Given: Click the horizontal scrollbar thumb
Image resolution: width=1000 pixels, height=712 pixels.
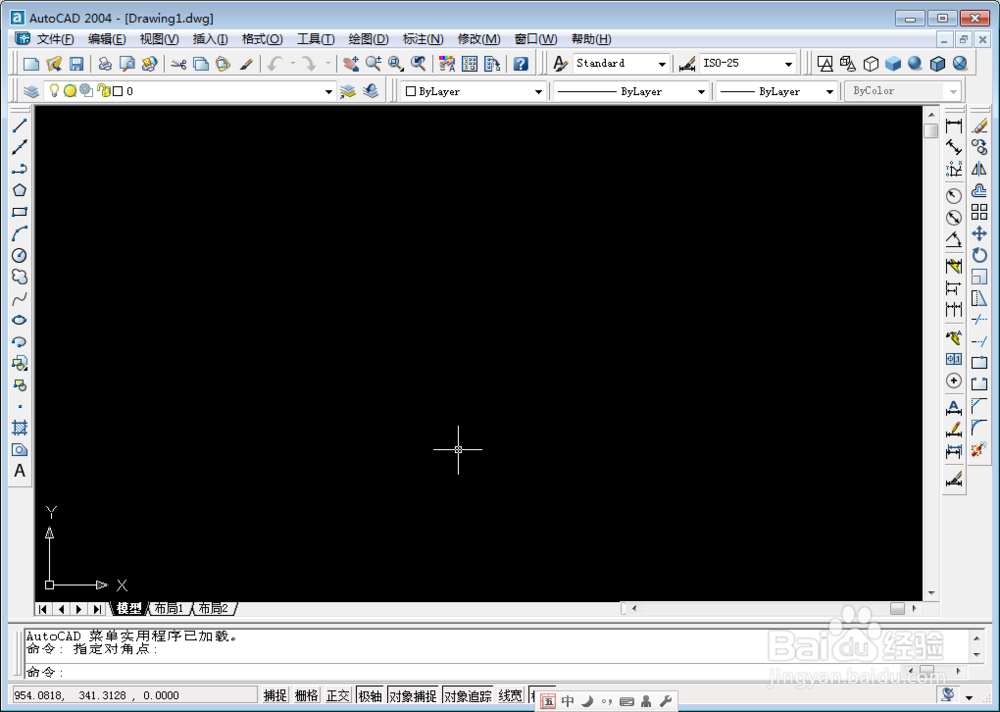Looking at the screenshot, I should (897, 609).
